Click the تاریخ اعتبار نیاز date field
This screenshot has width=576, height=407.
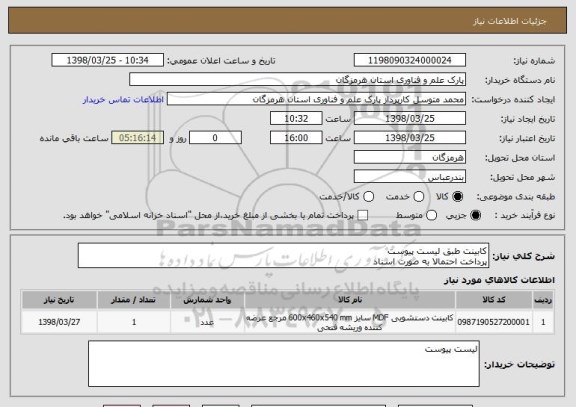pyautogui.click(x=410, y=138)
